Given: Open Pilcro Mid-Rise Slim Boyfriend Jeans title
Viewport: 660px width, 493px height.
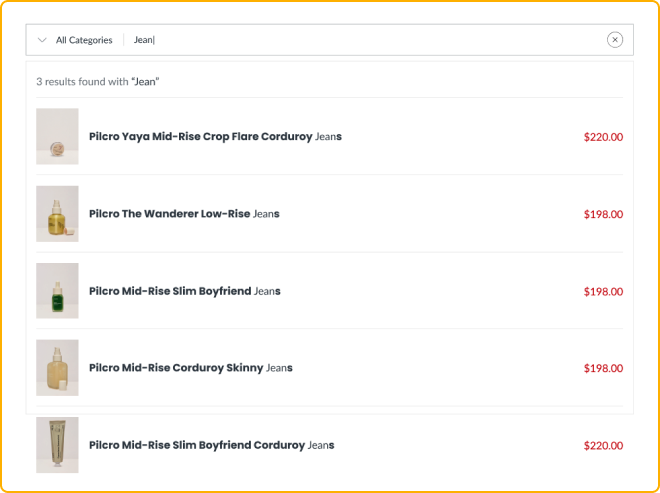Looking at the screenshot, I should (x=184, y=291).
